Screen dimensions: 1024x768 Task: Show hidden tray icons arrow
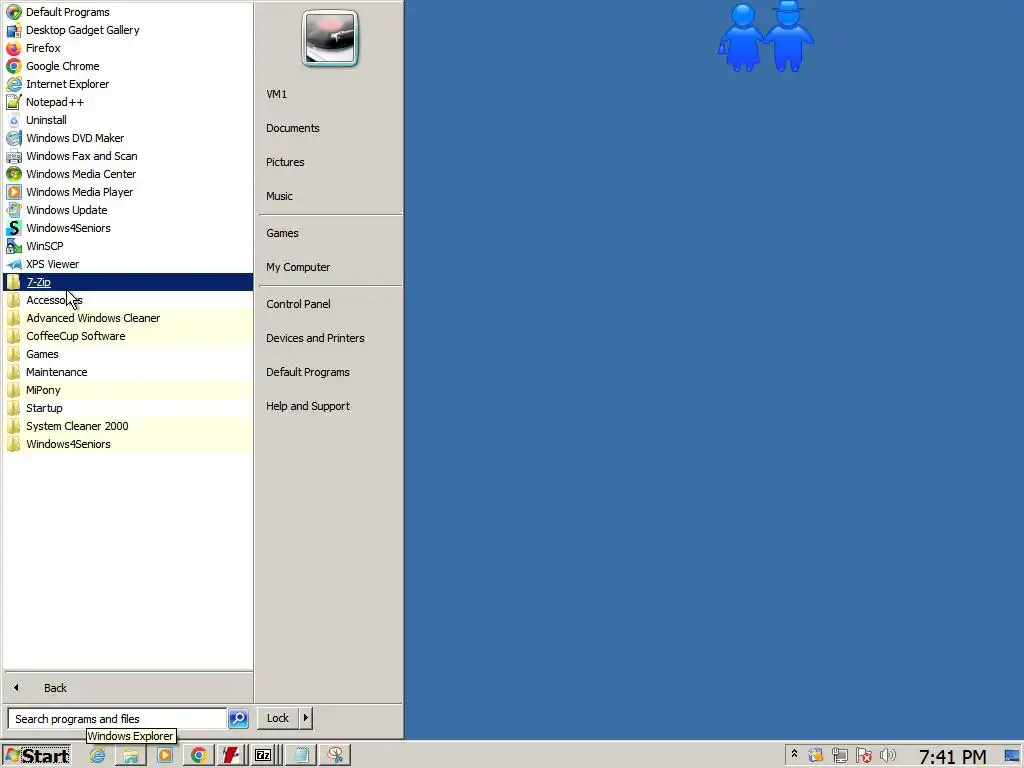[x=794, y=754]
